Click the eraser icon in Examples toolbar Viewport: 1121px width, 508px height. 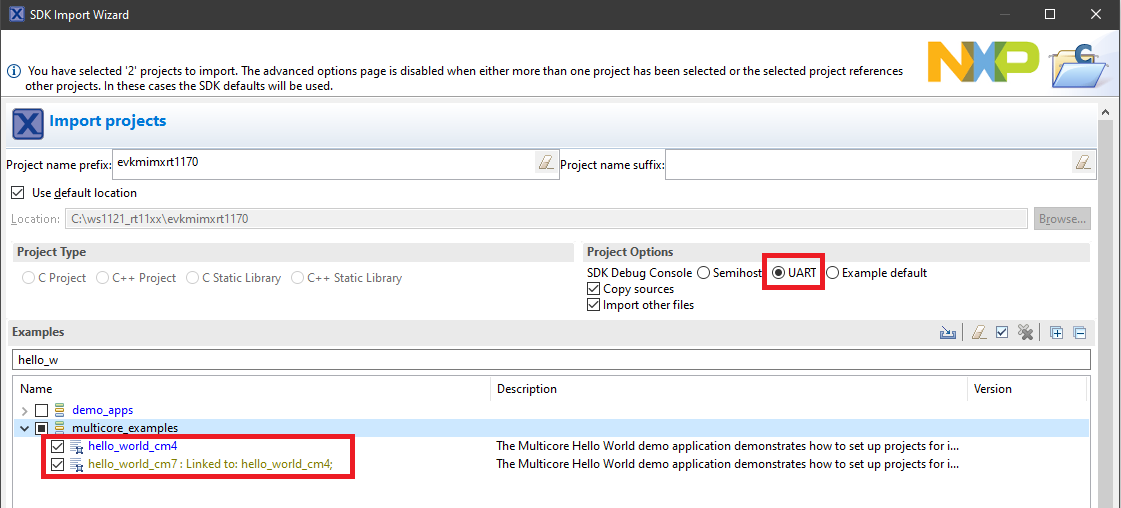(980, 333)
